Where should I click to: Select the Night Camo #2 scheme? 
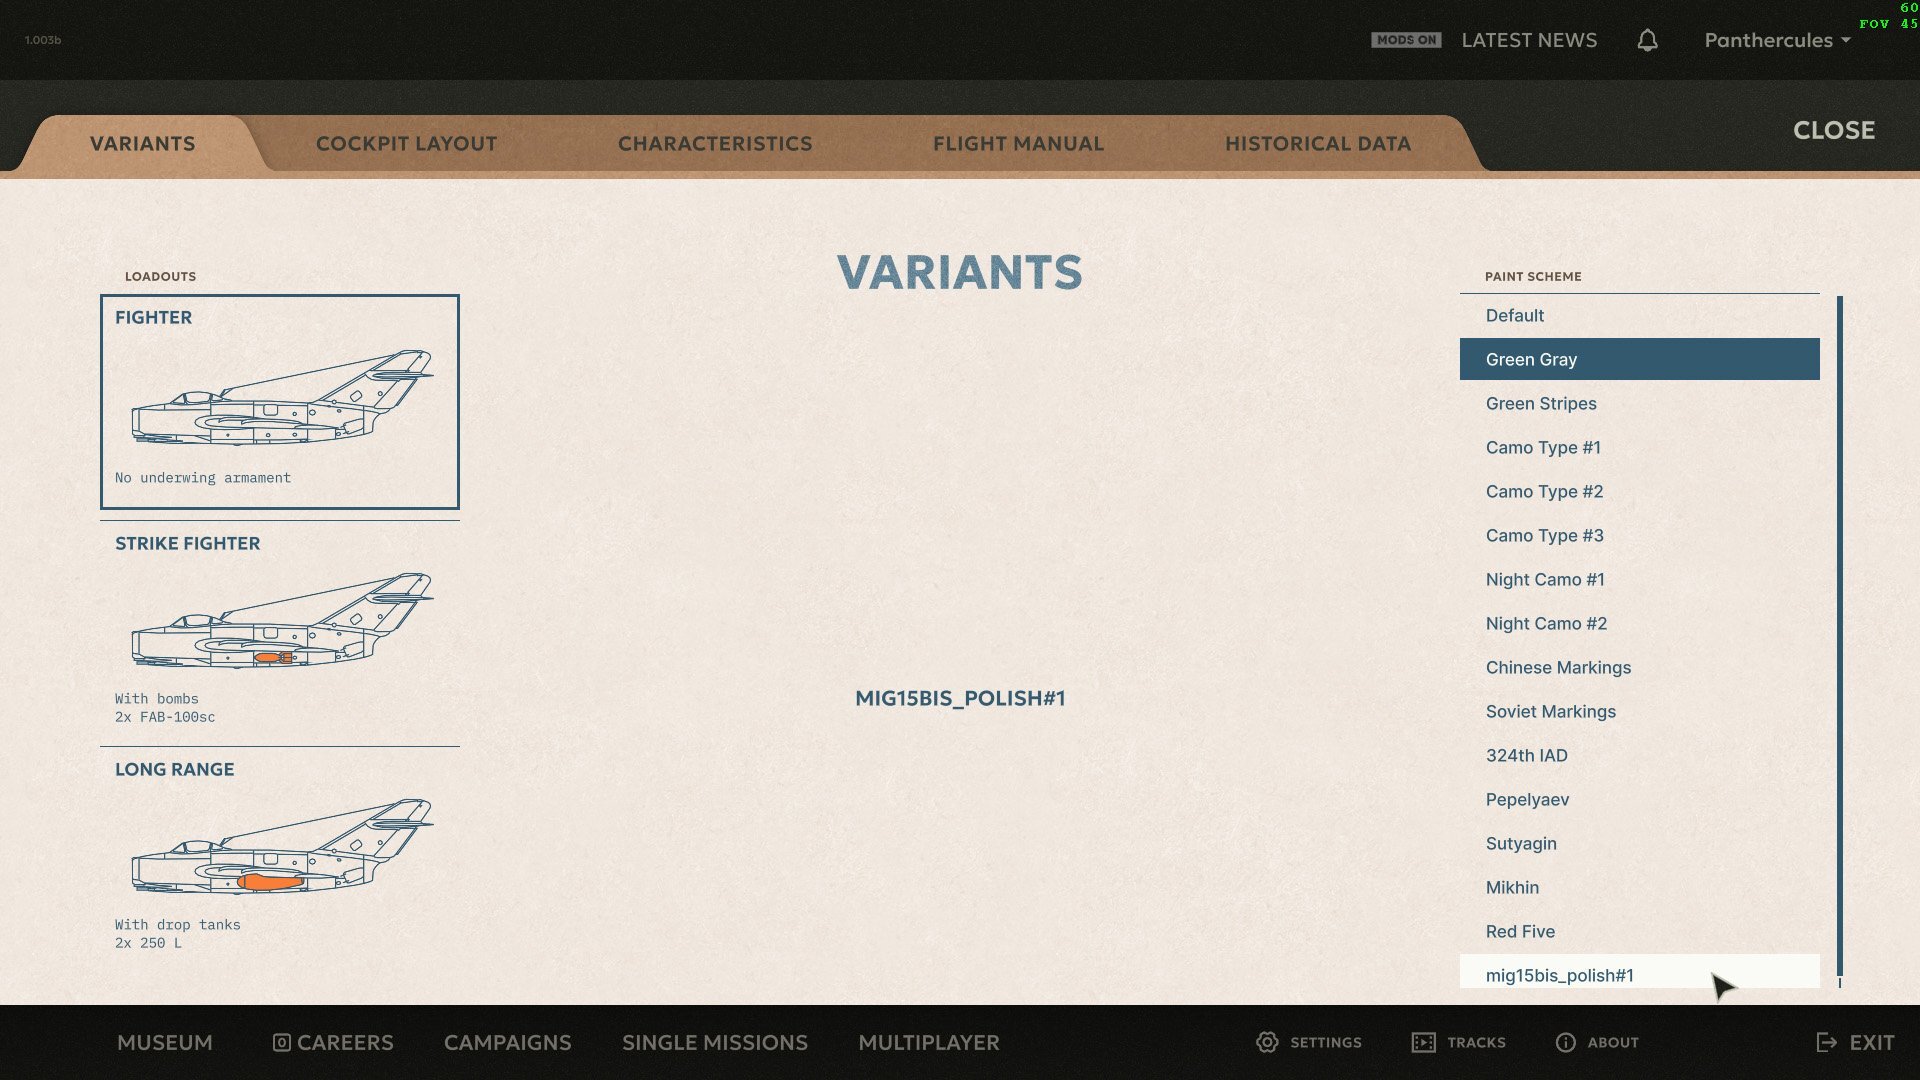(x=1640, y=623)
